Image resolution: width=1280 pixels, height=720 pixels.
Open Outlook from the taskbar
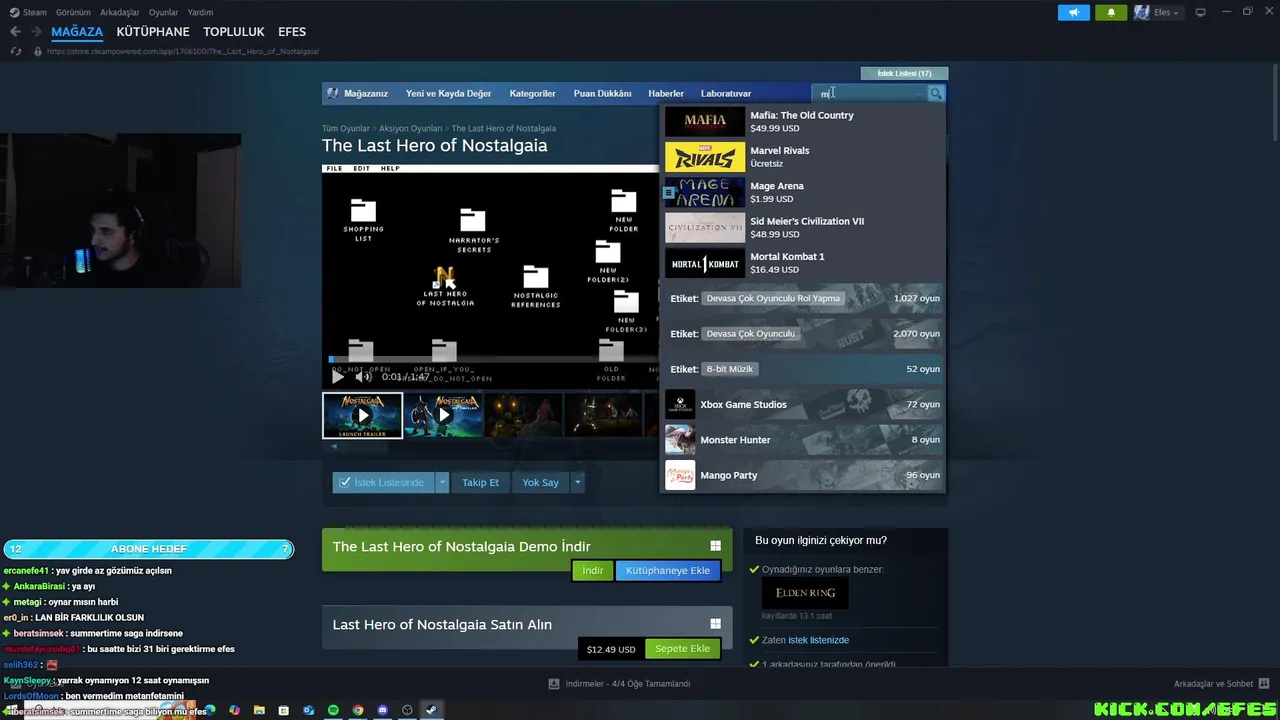(x=308, y=710)
